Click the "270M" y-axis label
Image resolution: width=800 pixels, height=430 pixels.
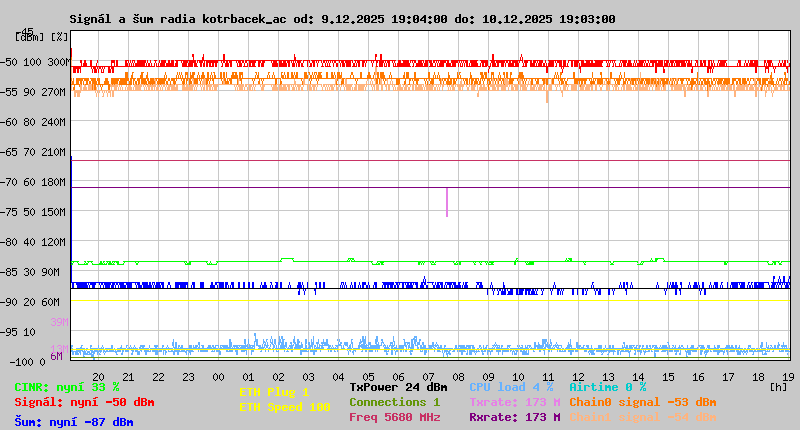coord(55,92)
